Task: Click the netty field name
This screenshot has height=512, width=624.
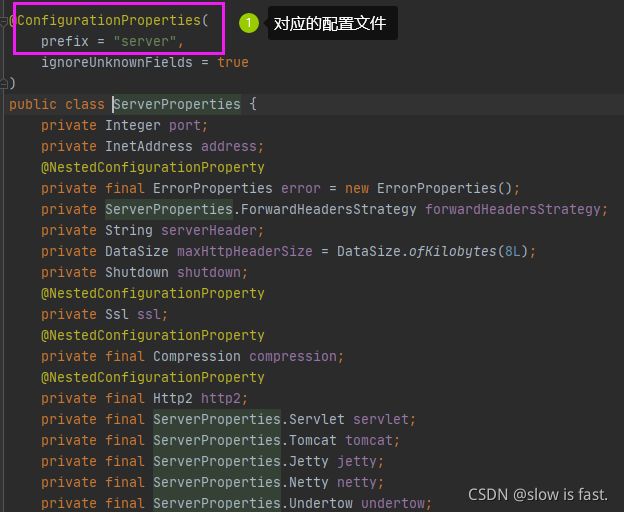Action: (357, 483)
